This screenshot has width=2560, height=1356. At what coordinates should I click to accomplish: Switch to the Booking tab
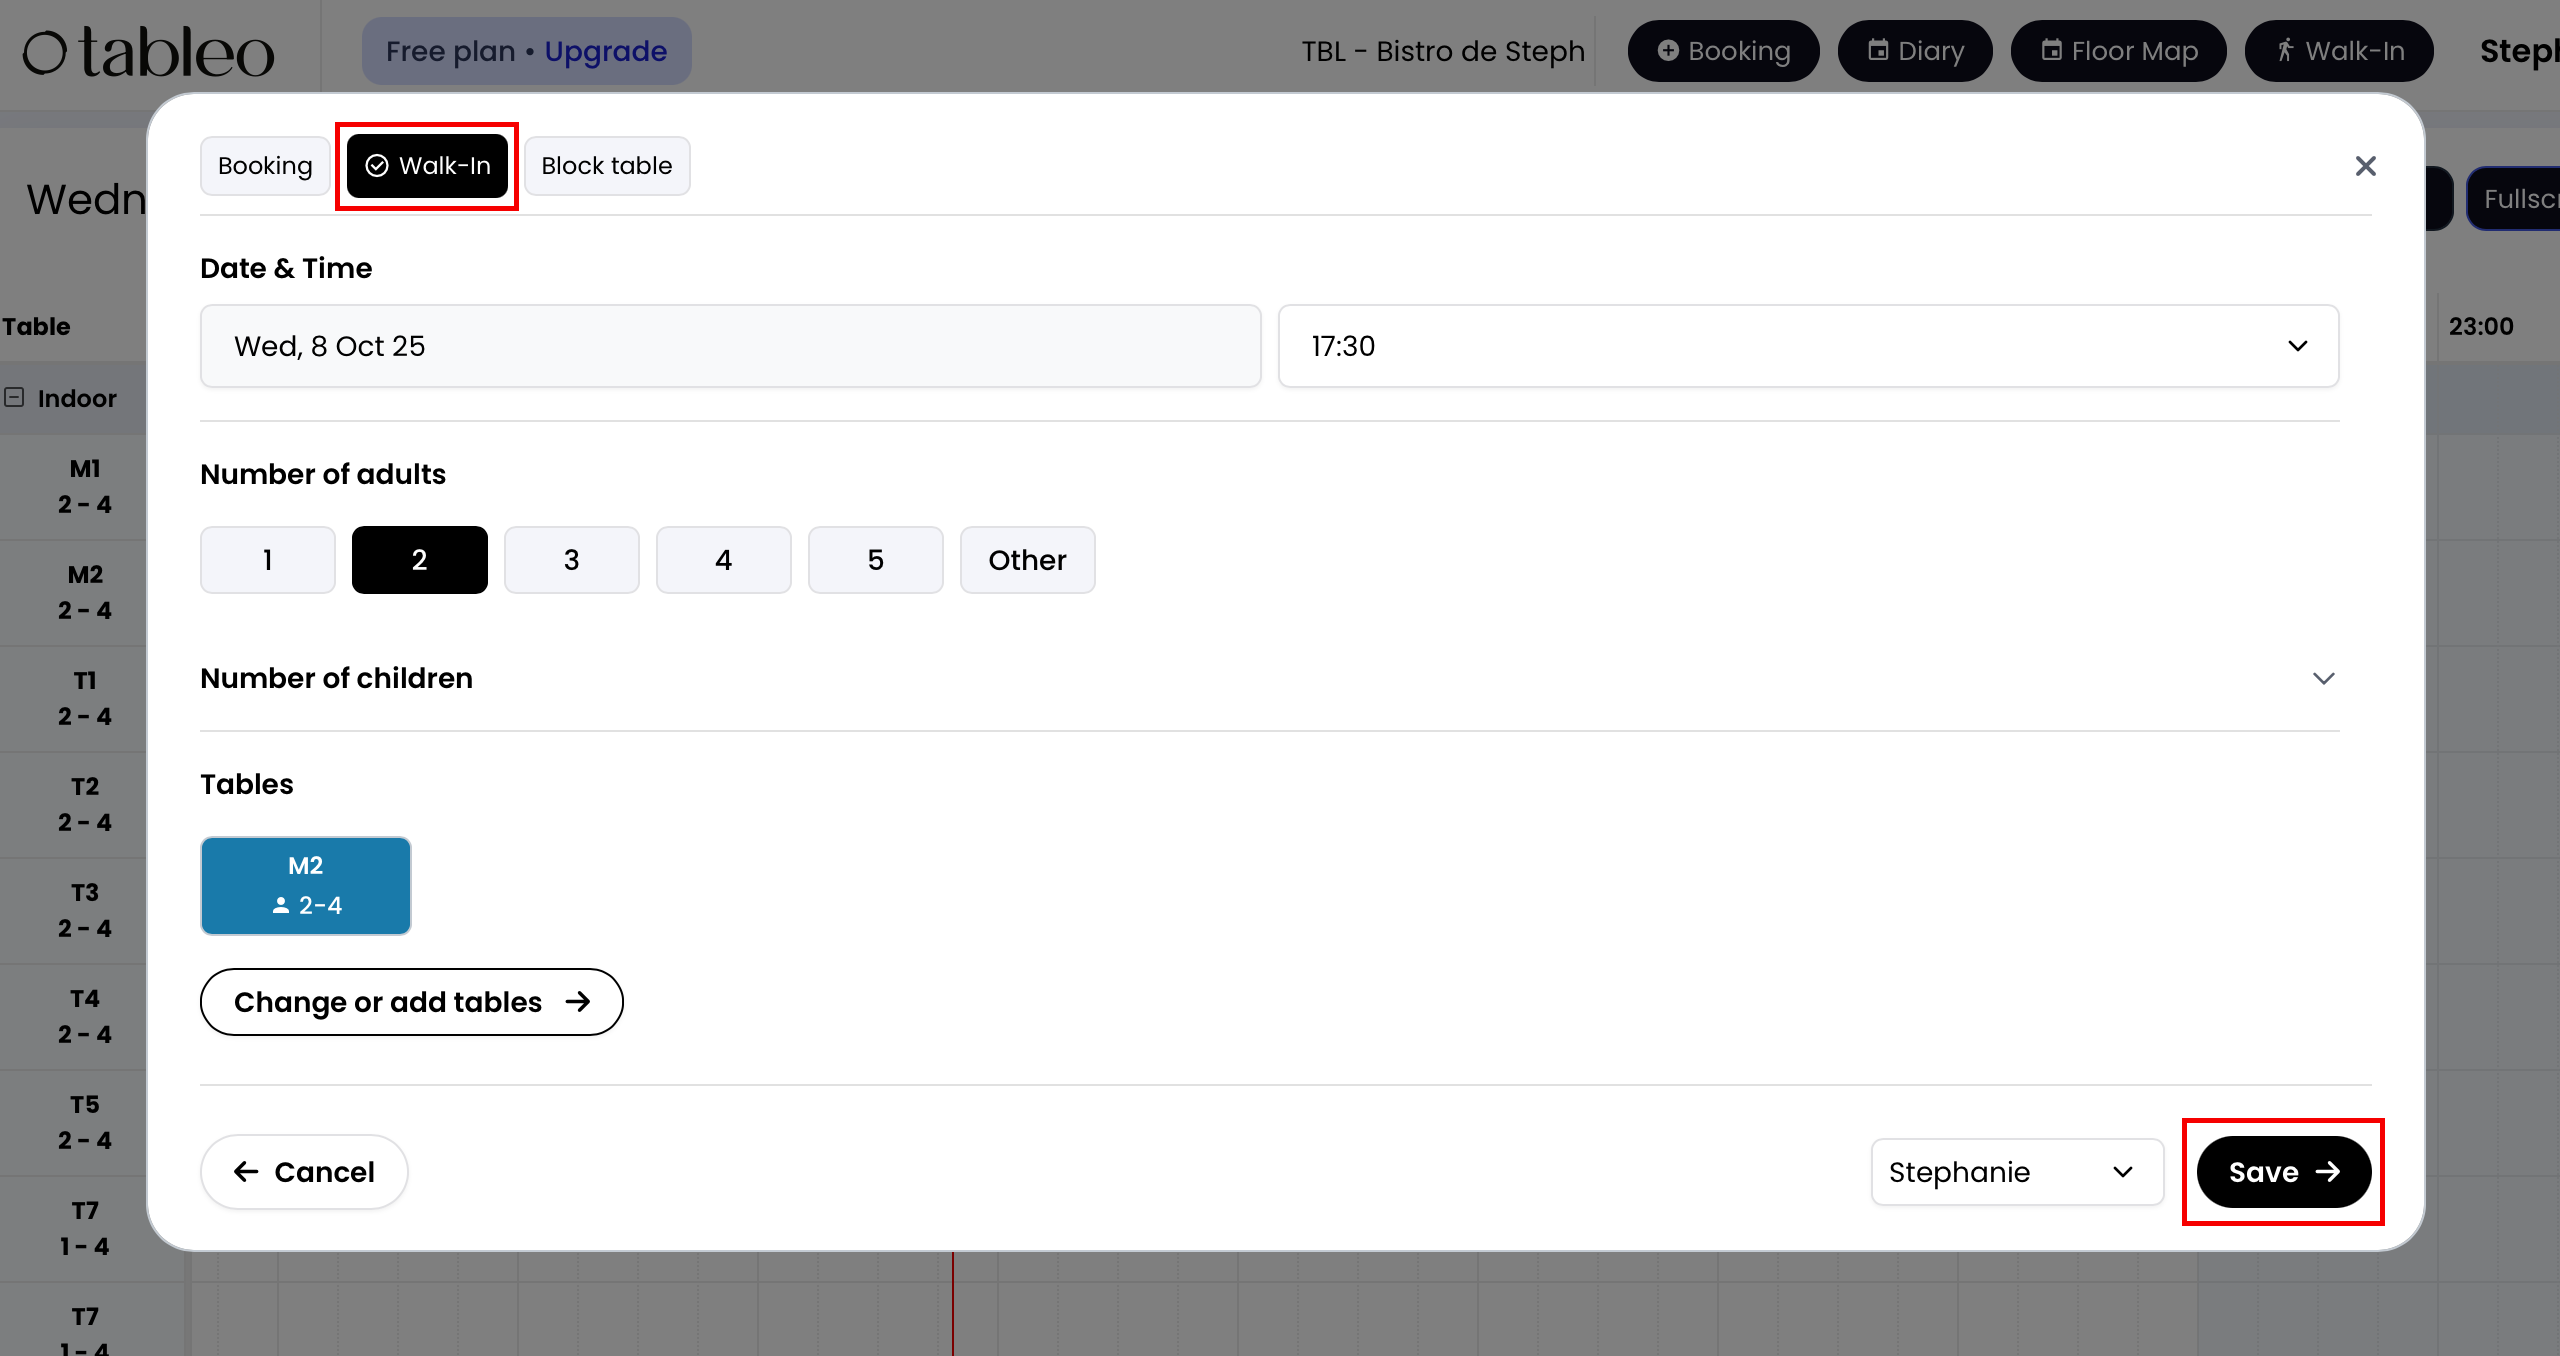tap(265, 166)
